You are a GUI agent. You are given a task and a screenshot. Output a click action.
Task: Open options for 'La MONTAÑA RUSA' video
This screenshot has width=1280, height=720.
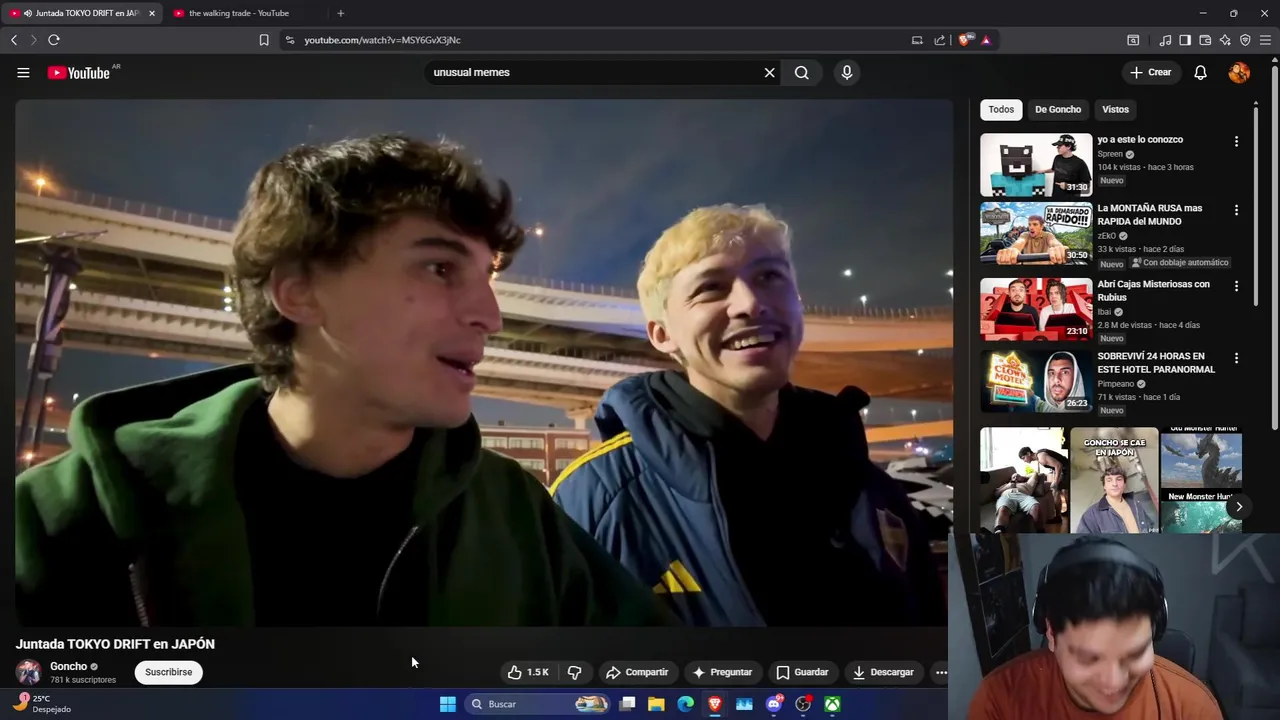[x=1236, y=211]
